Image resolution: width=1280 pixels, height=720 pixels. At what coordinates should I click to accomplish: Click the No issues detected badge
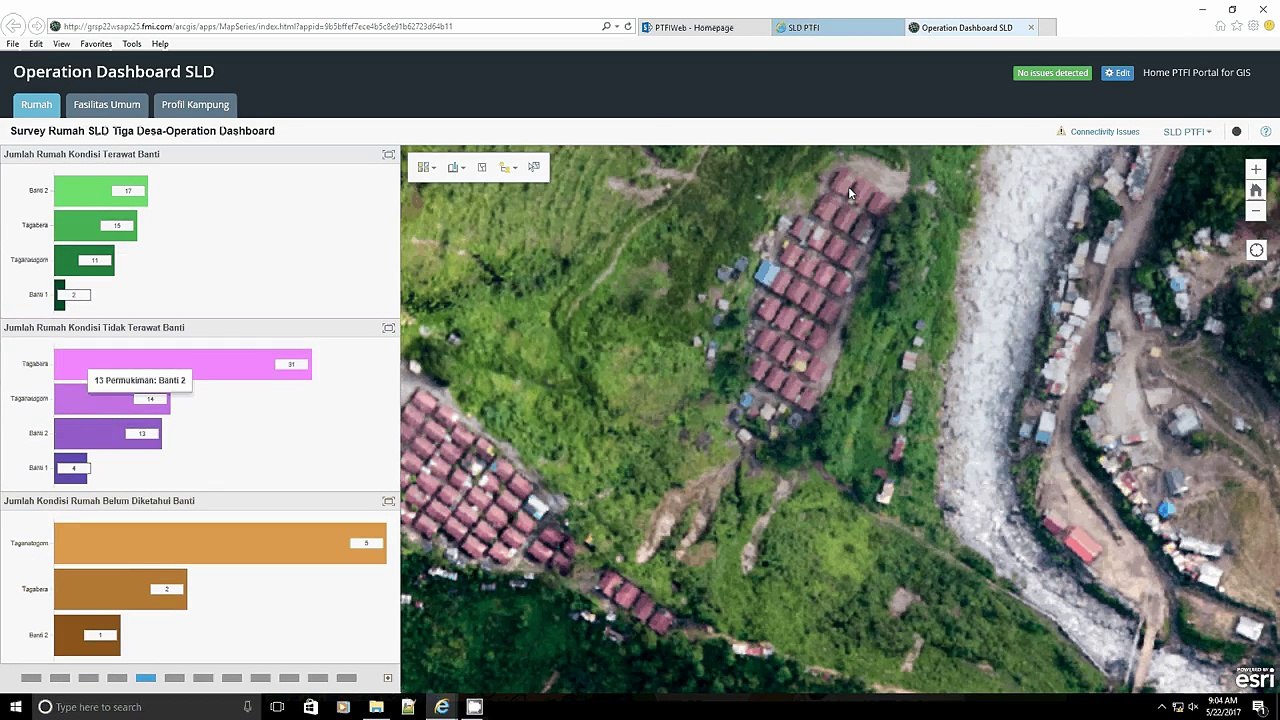1052,73
